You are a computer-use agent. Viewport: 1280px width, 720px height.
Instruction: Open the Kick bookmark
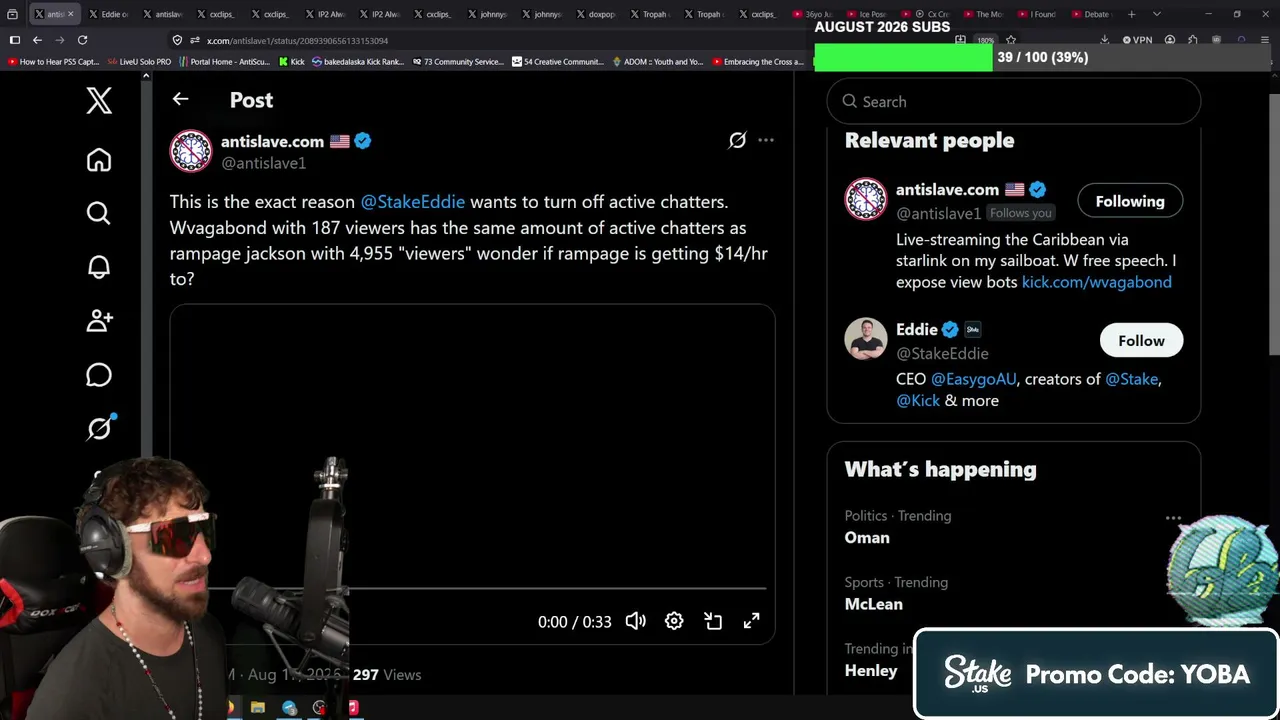point(291,62)
